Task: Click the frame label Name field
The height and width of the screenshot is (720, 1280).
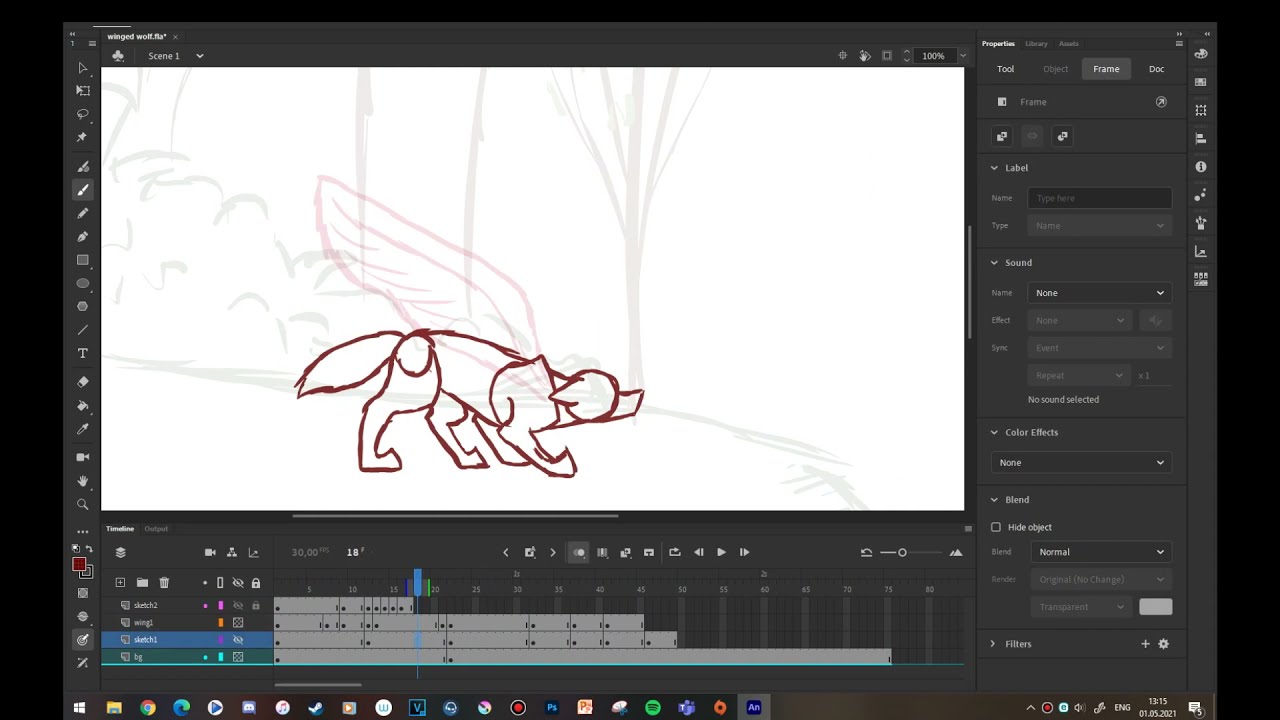Action: pos(1100,198)
